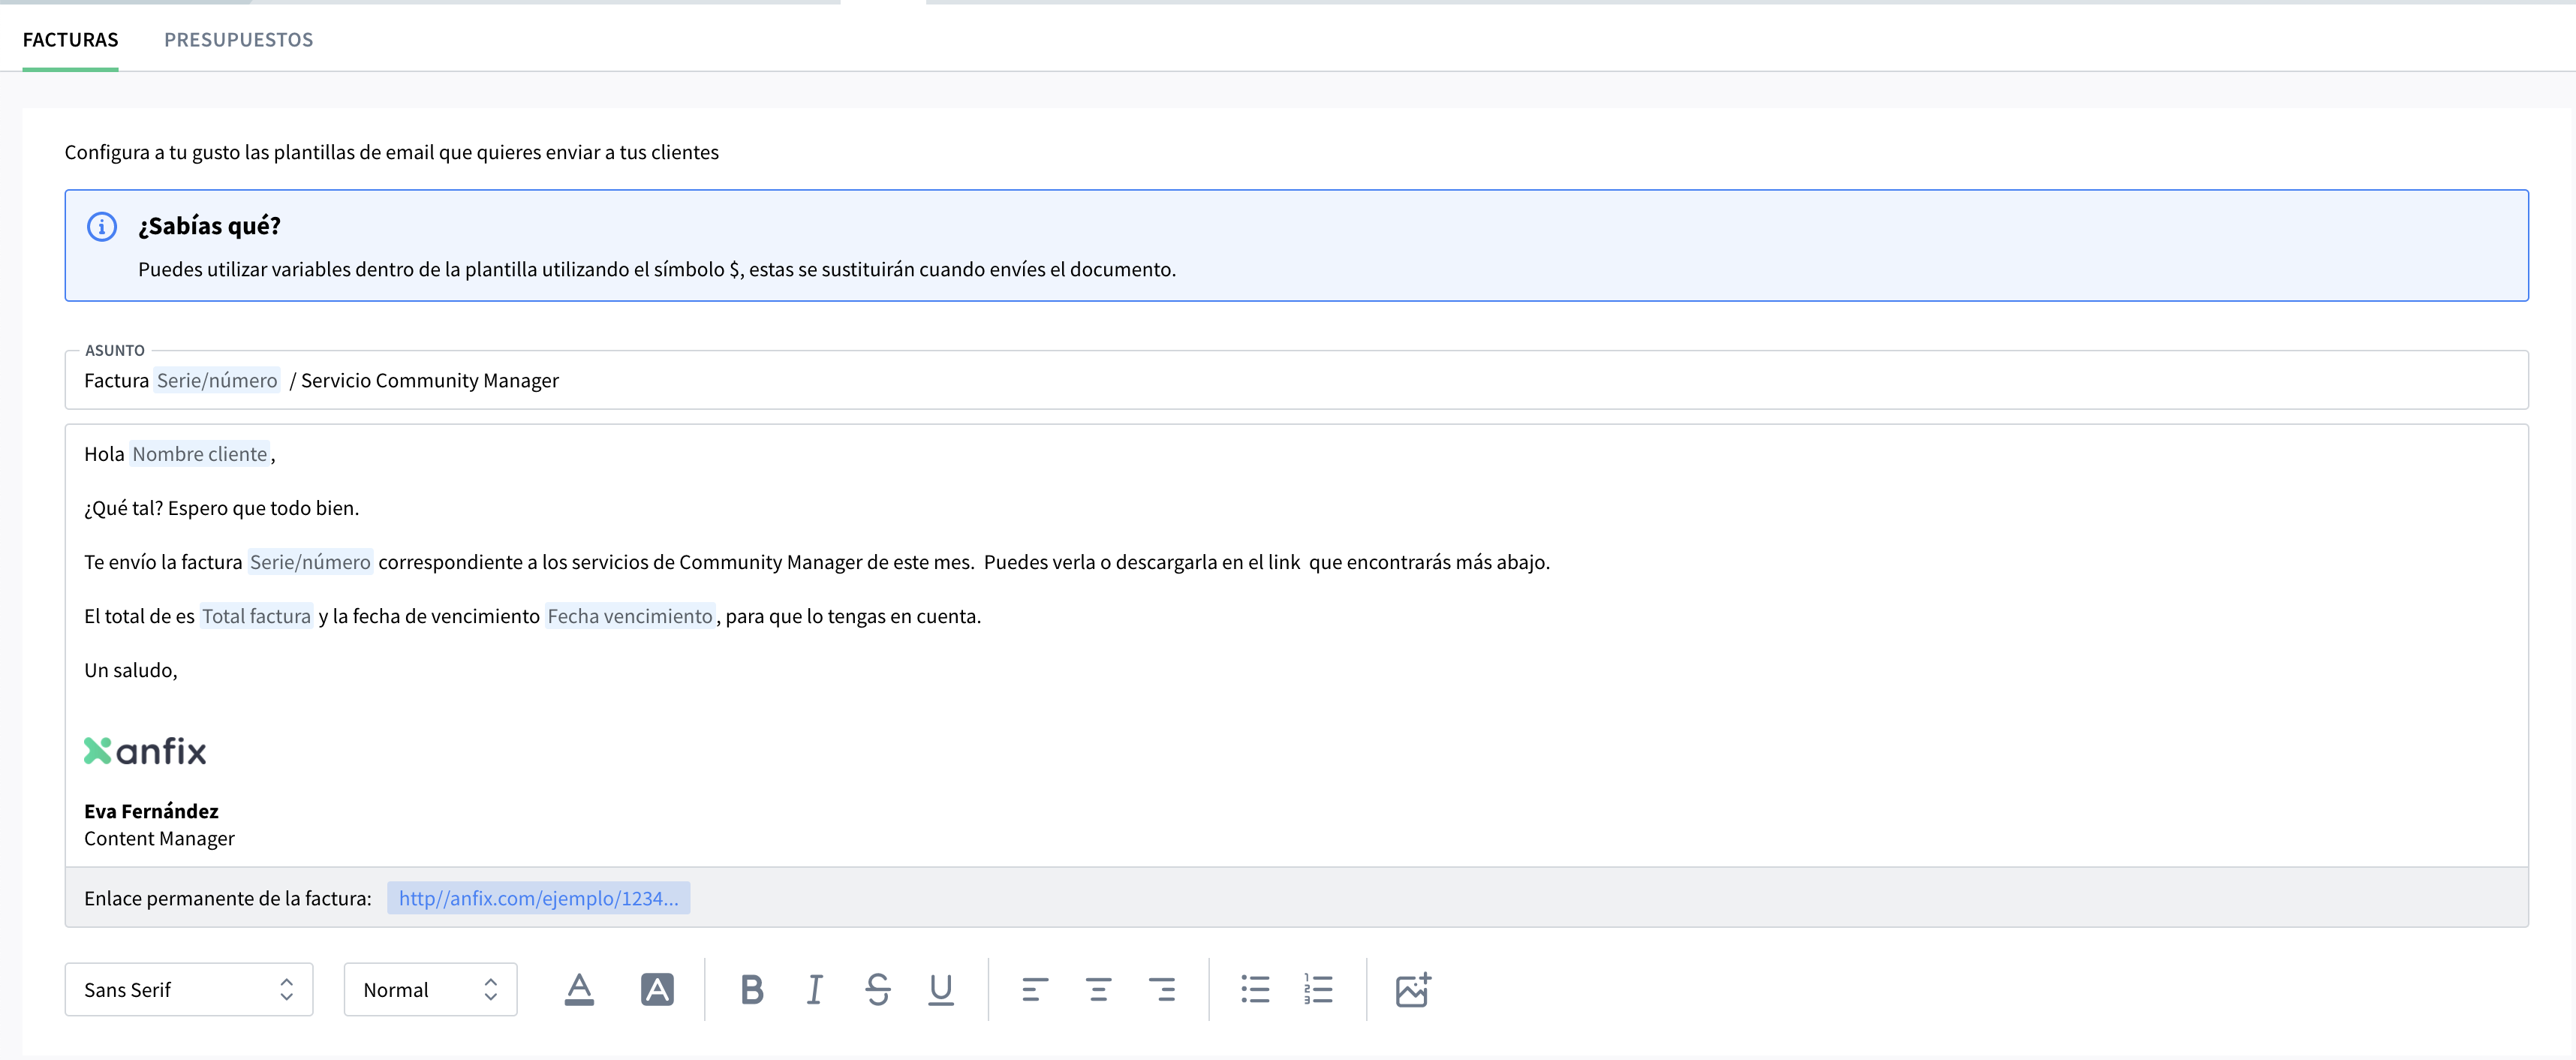Click the anfix logo in the signature

(145, 751)
